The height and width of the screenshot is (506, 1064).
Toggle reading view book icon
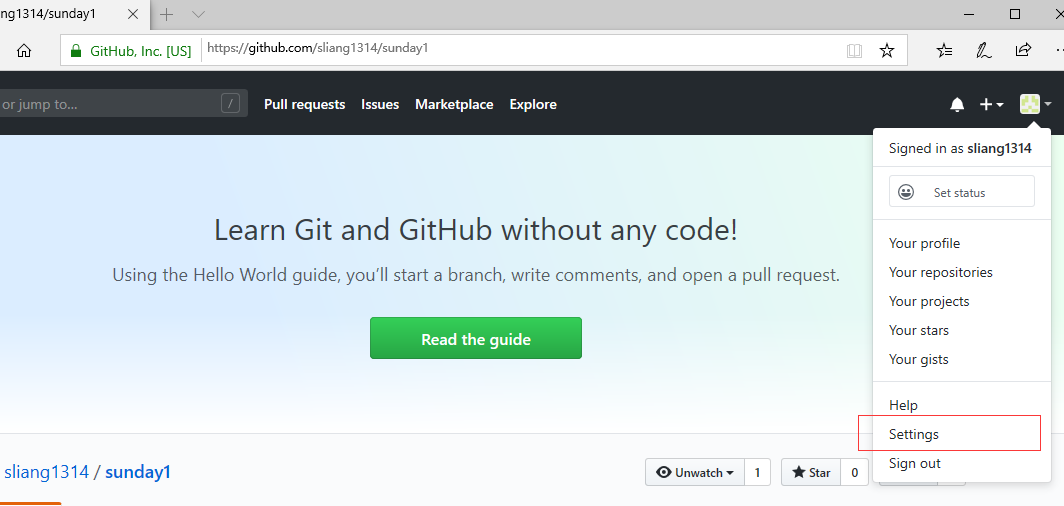pyautogui.click(x=854, y=51)
